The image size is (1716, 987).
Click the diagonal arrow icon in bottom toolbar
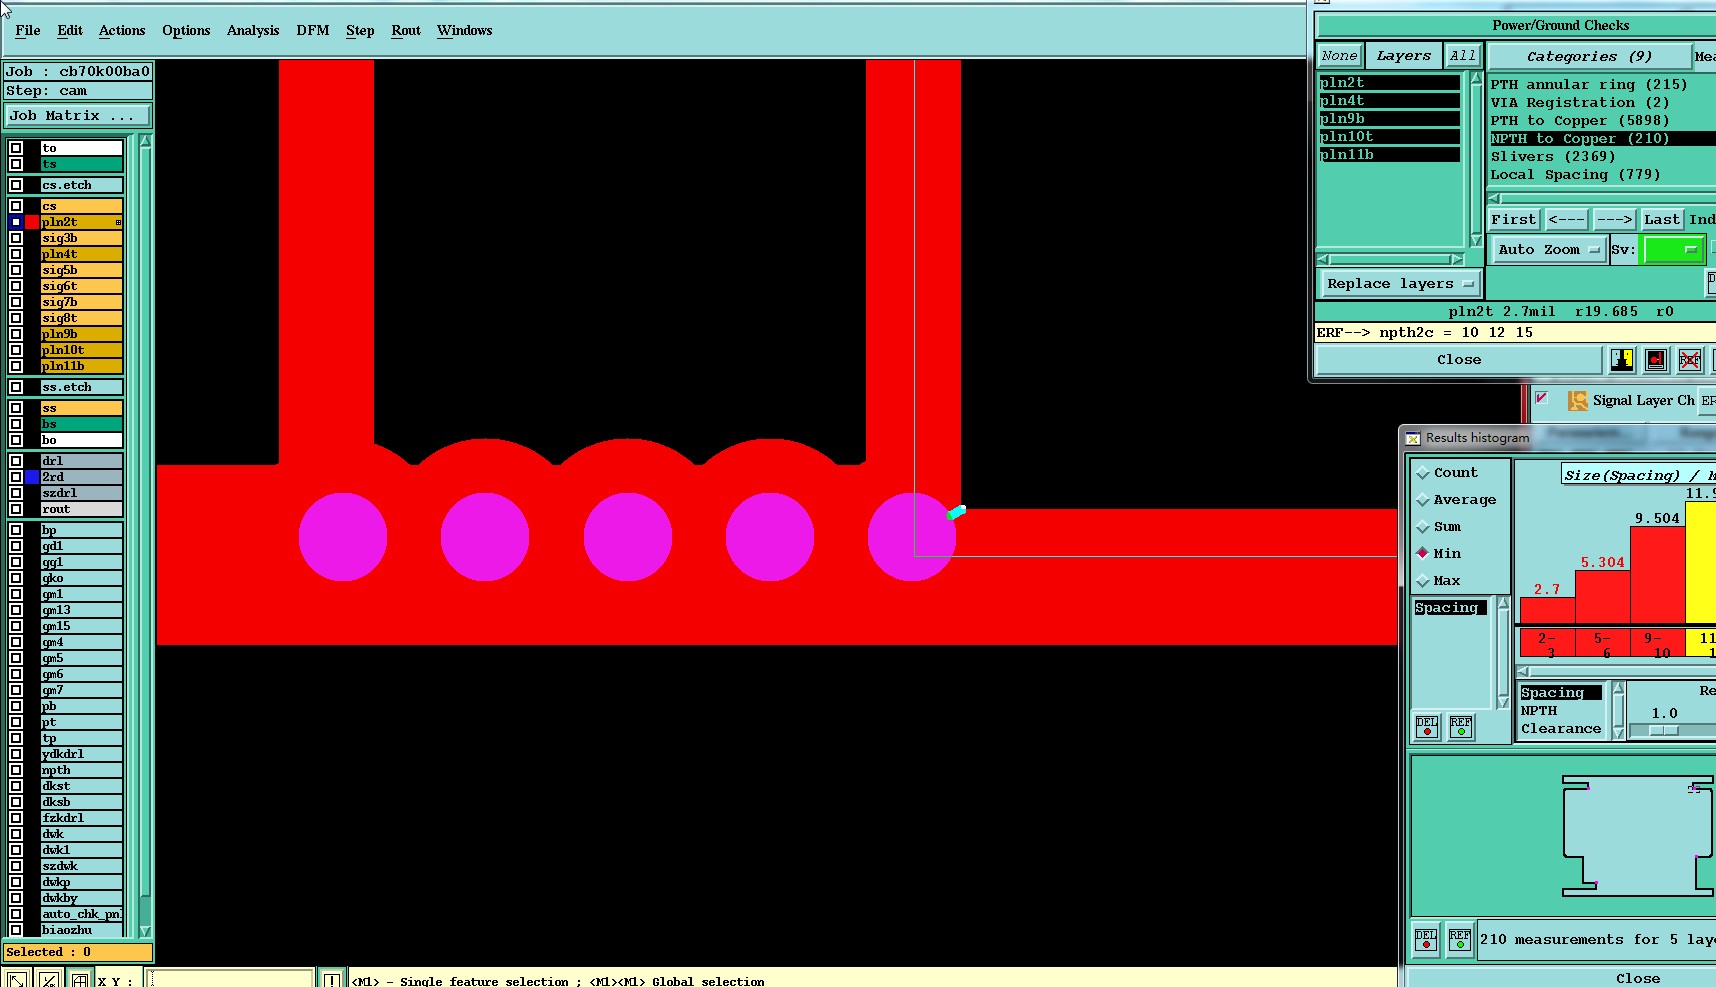point(16,979)
